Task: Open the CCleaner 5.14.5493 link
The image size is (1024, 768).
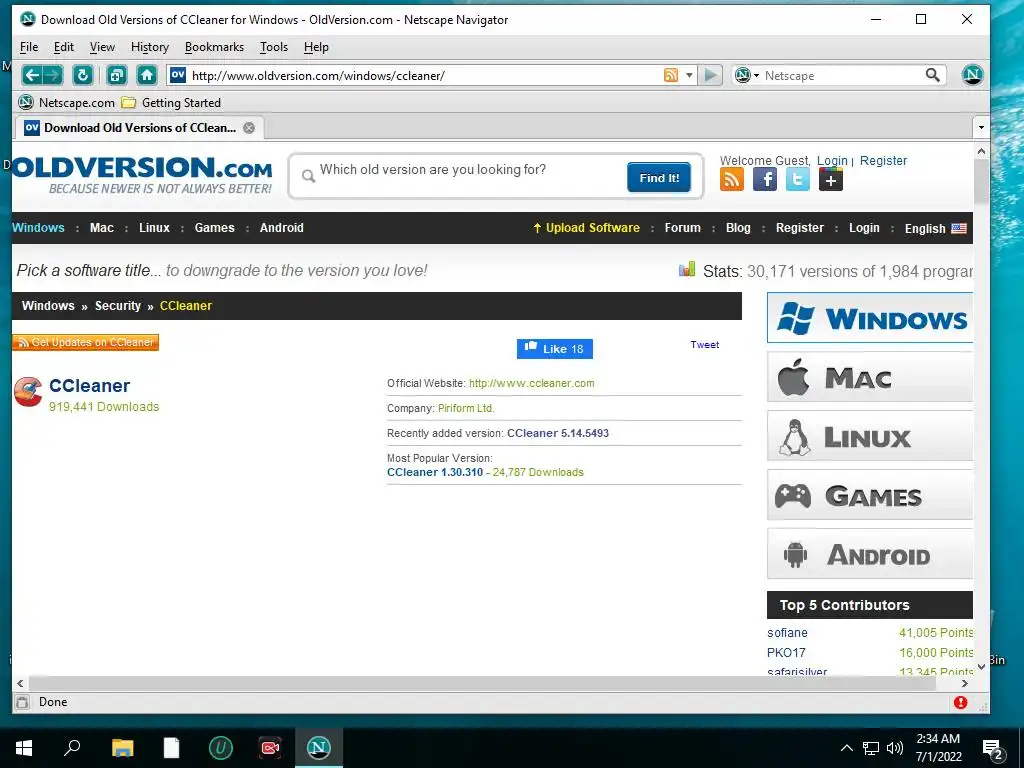Action: point(558,433)
